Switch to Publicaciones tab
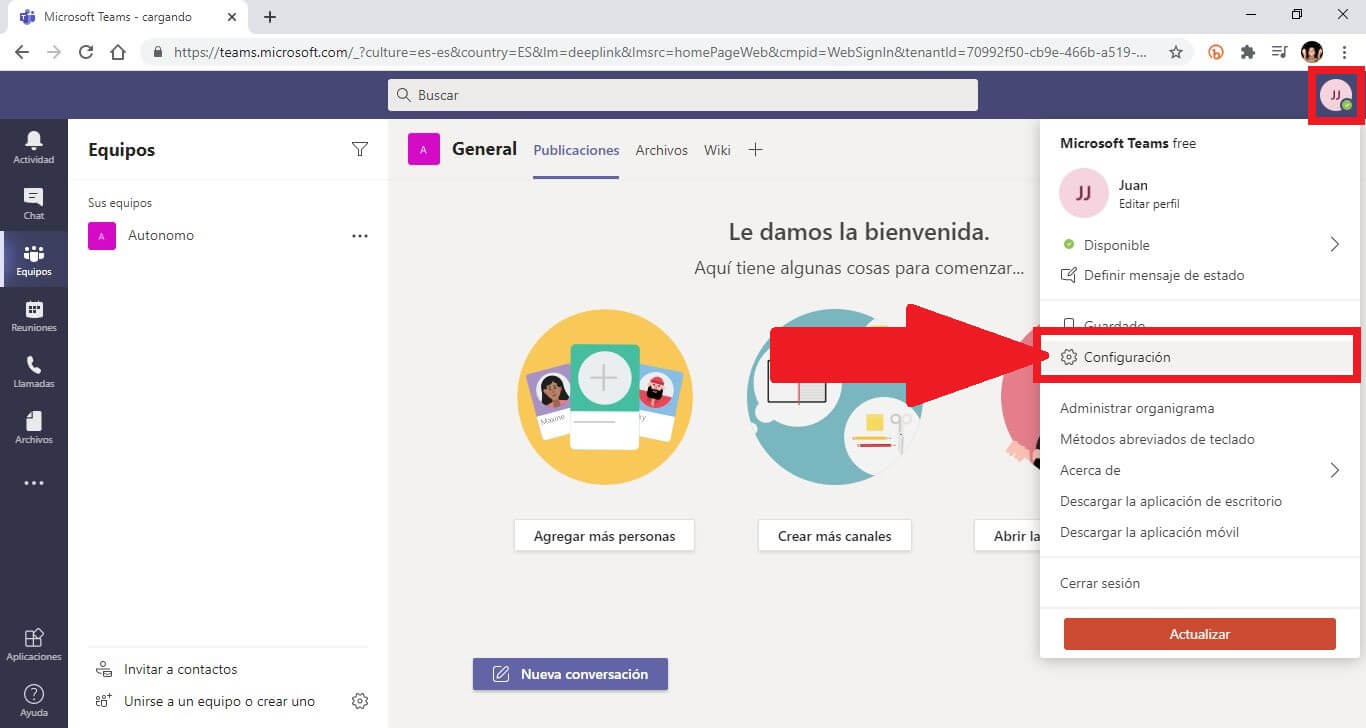Screen dimensions: 1366x728 pyautogui.click(x=576, y=150)
